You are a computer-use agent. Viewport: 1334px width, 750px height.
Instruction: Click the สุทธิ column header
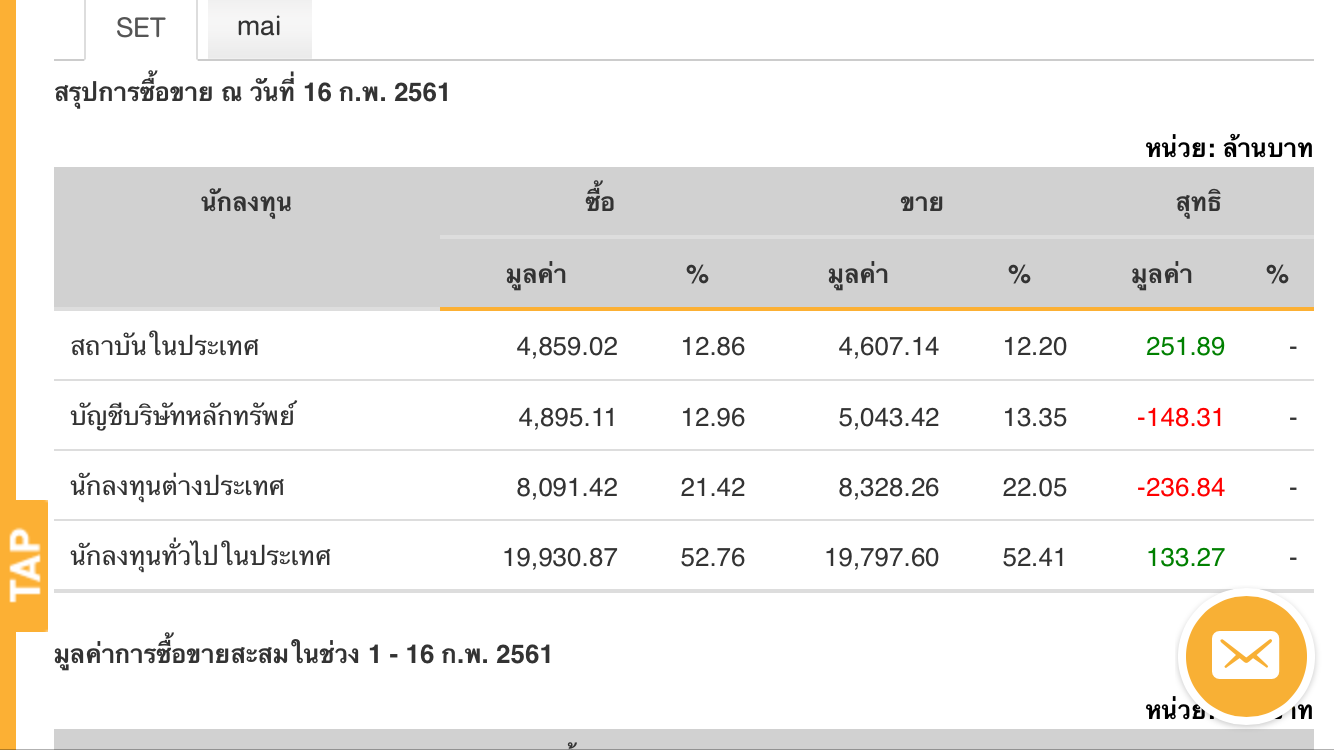(1198, 203)
